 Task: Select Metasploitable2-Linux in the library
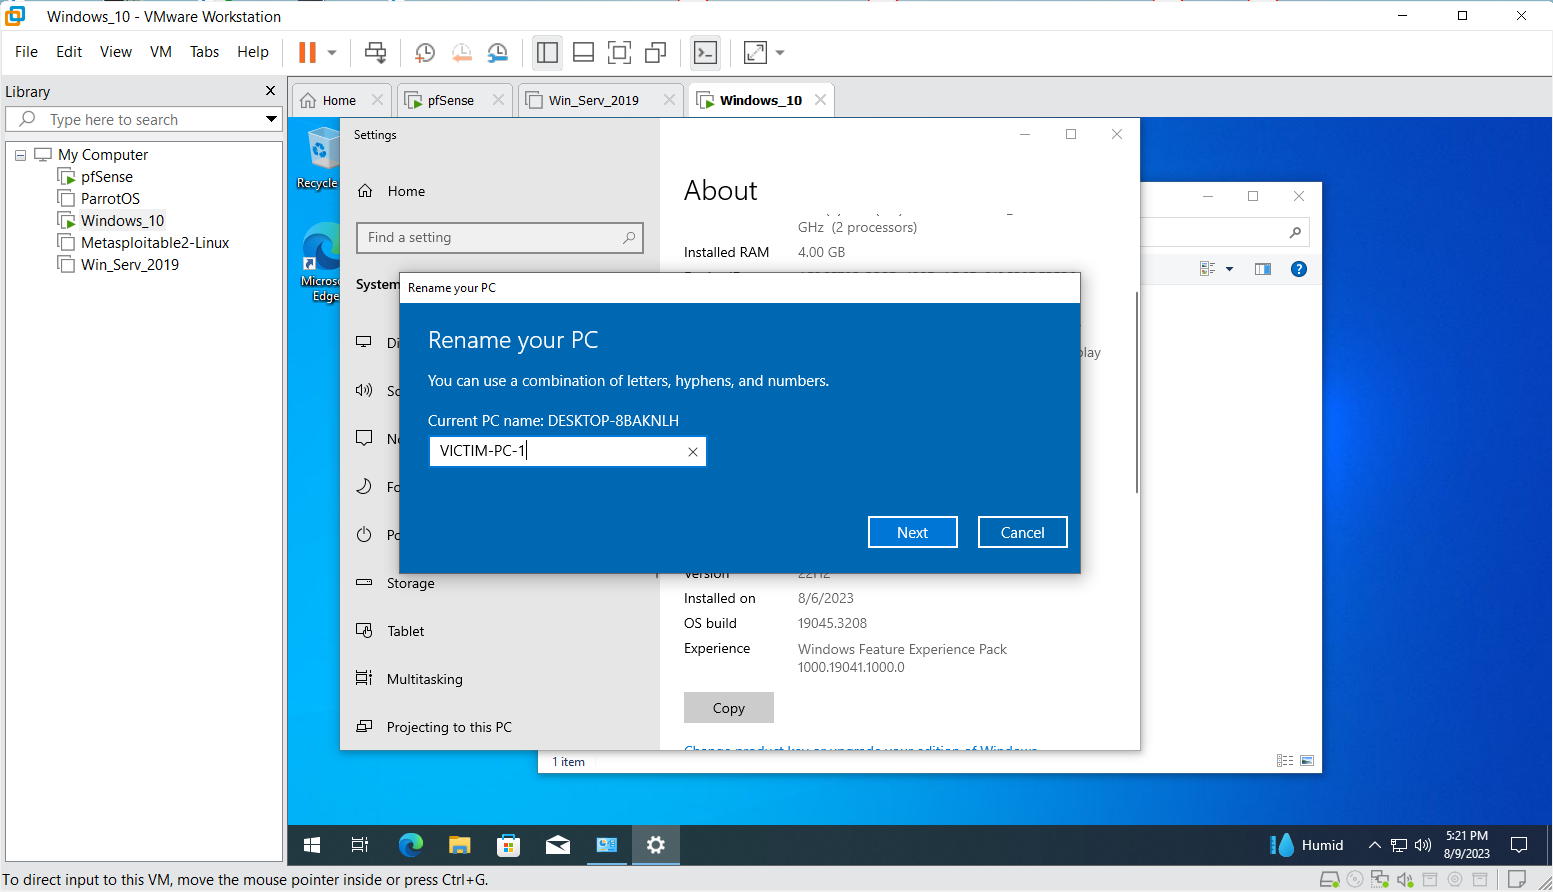point(155,243)
